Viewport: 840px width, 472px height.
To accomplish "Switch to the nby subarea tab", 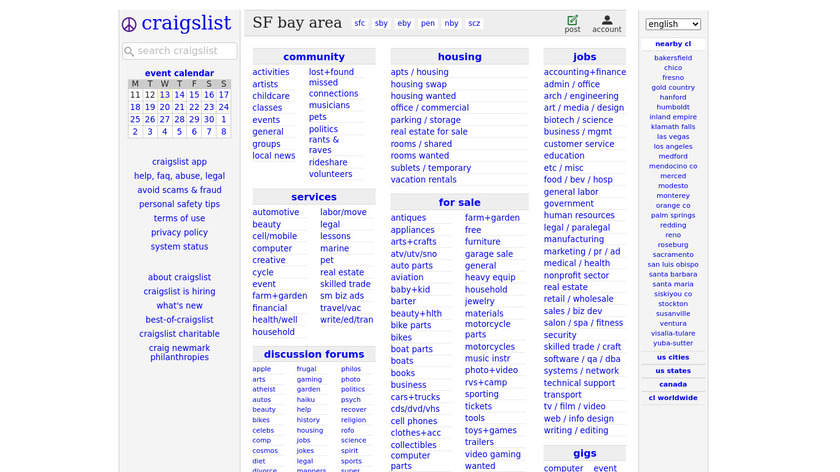I will (x=451, y=23).
